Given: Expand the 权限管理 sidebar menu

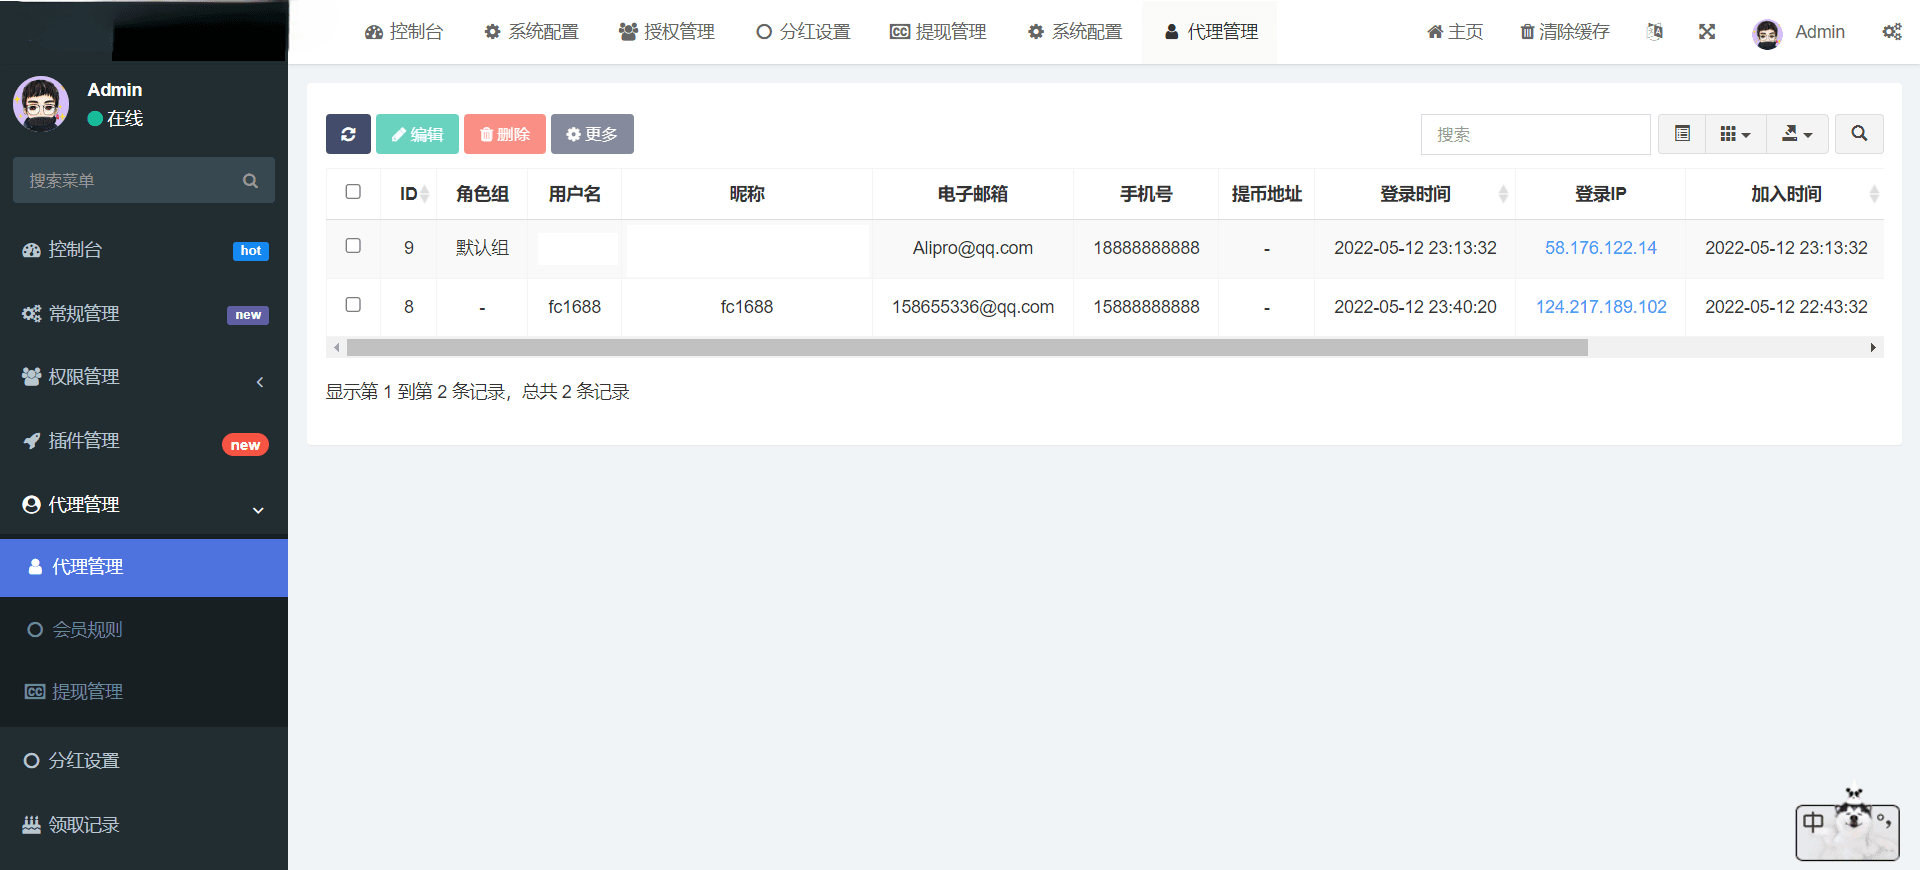Looking at the screenshot, I should click(x=144, y=377).
